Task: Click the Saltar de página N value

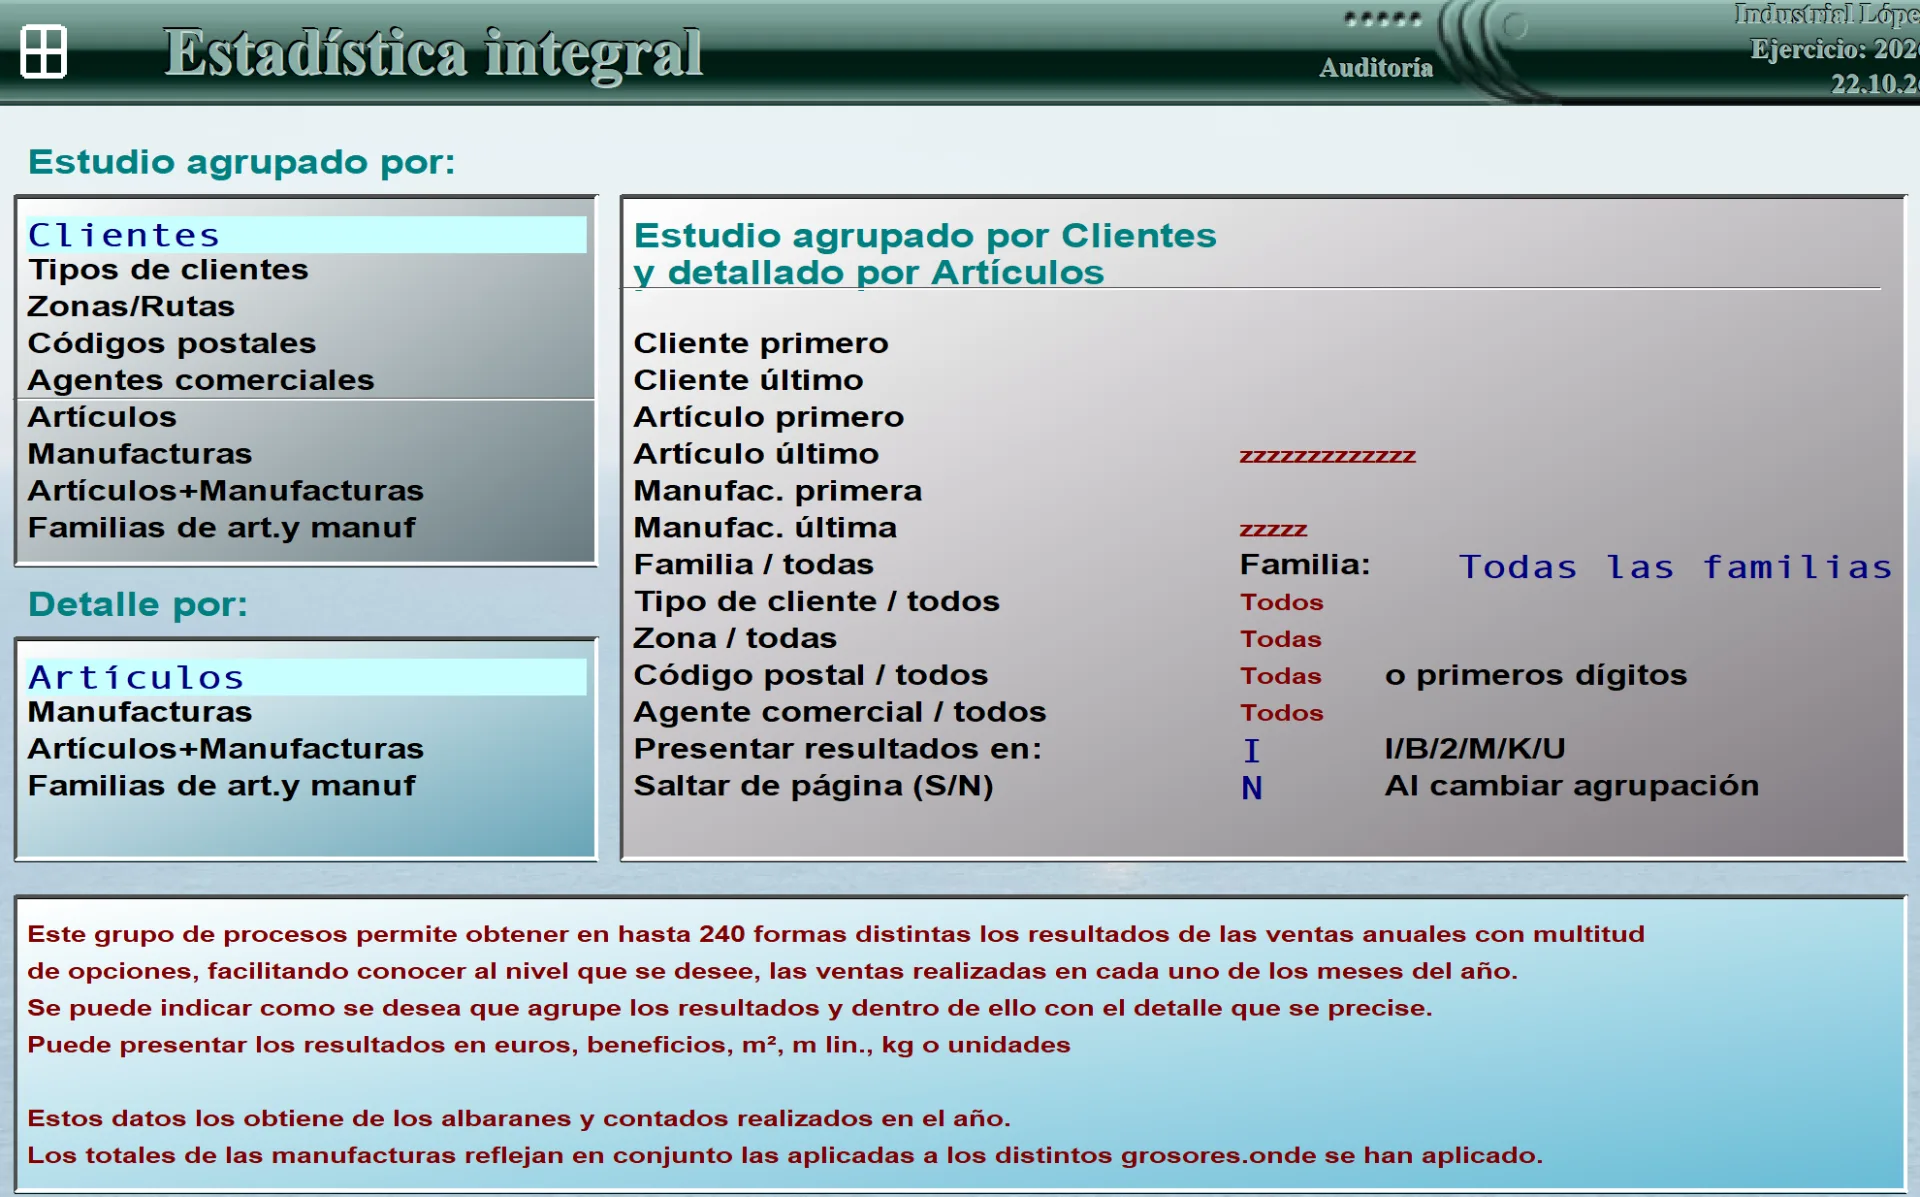Action: (x=1252, y=788)
